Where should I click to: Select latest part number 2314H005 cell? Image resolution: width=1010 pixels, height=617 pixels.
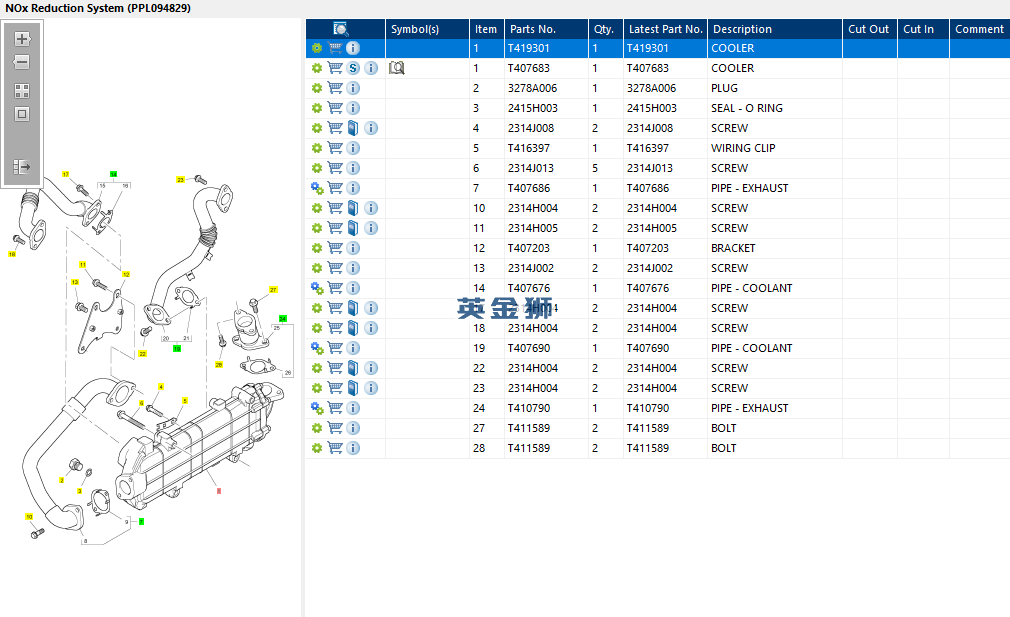tap(665, 227)
